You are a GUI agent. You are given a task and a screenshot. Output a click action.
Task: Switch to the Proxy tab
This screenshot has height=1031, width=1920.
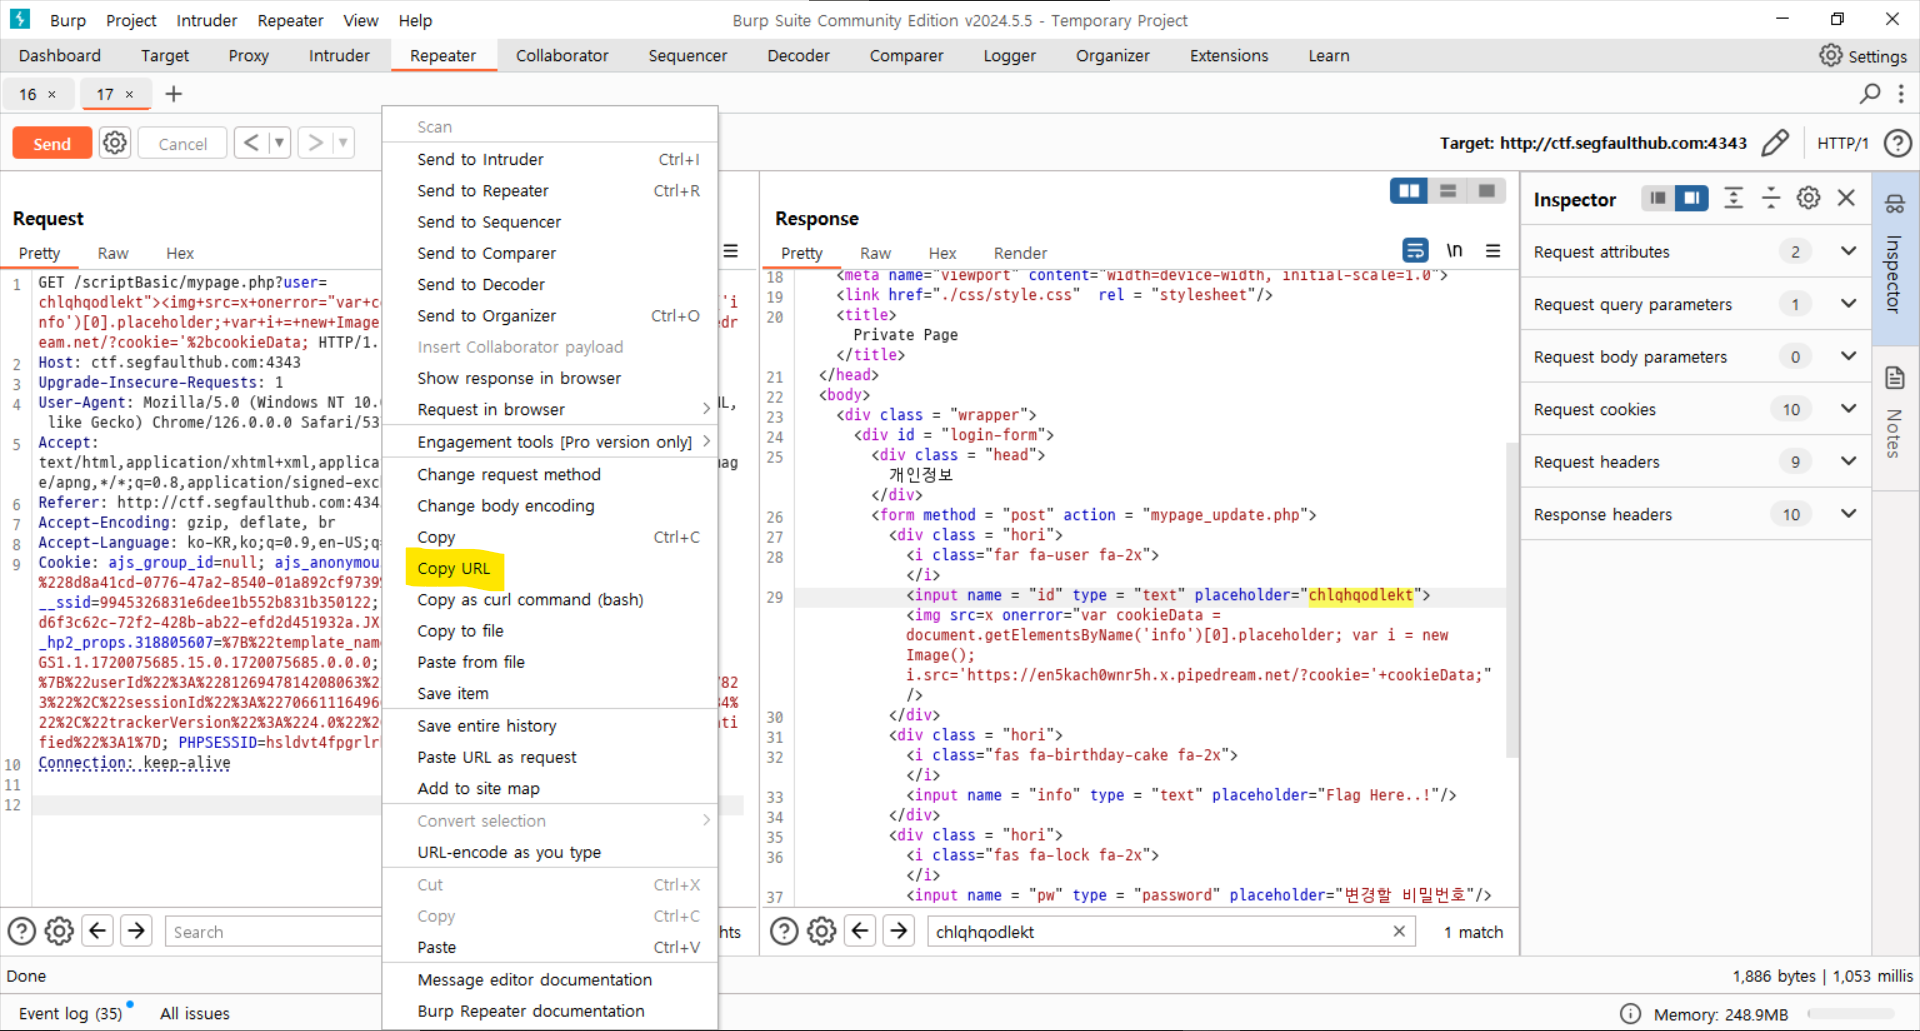(x=248, y=56)
